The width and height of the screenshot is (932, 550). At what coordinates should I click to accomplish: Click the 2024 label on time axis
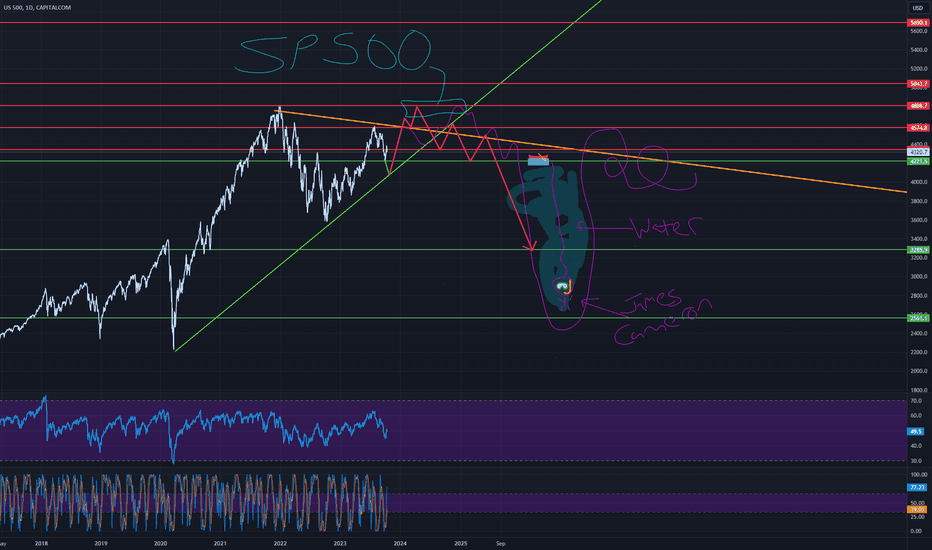click(x=400, y=543)
